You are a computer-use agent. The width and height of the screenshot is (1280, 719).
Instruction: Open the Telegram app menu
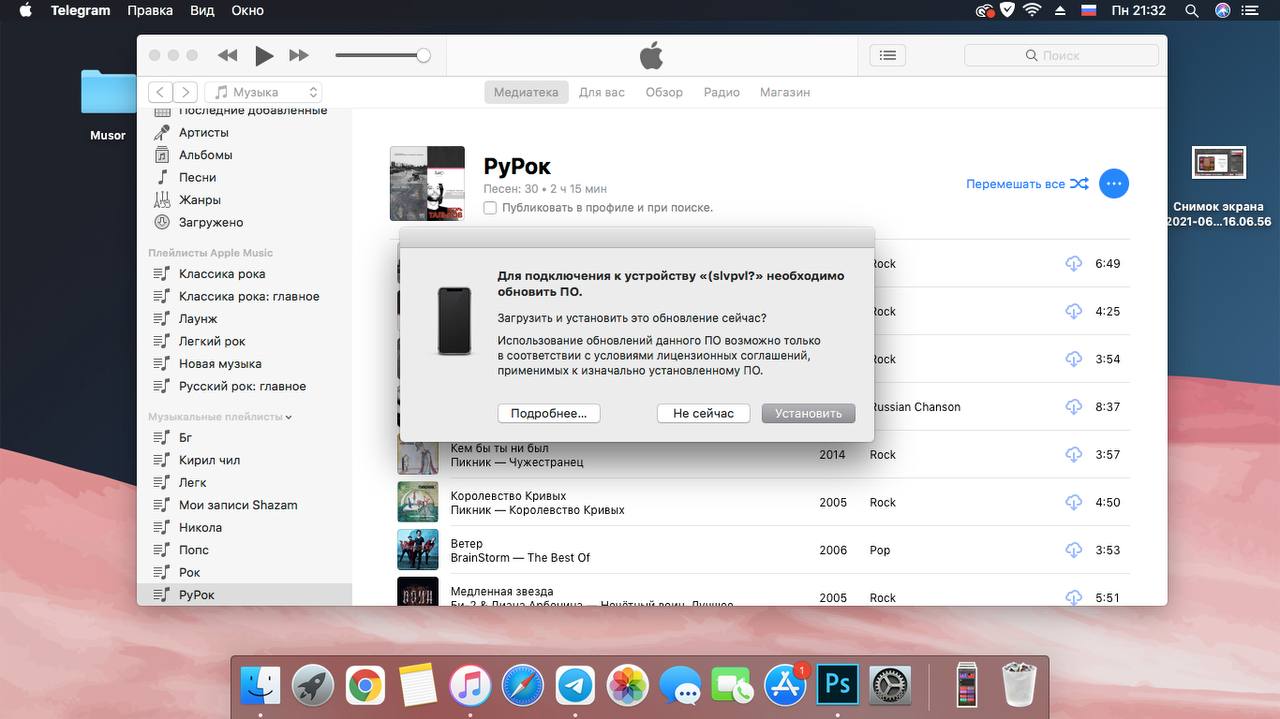click(80, 11)
